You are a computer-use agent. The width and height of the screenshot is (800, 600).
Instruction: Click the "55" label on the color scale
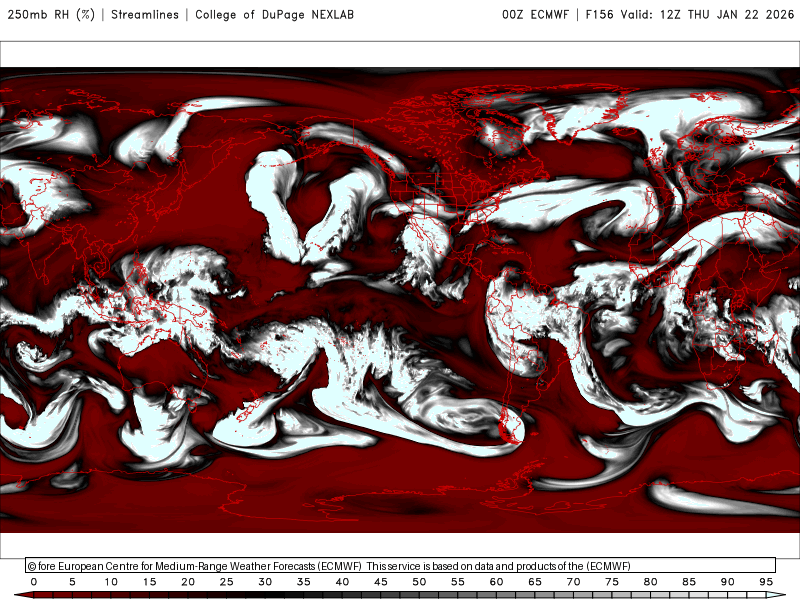click(x=458, y=582)
